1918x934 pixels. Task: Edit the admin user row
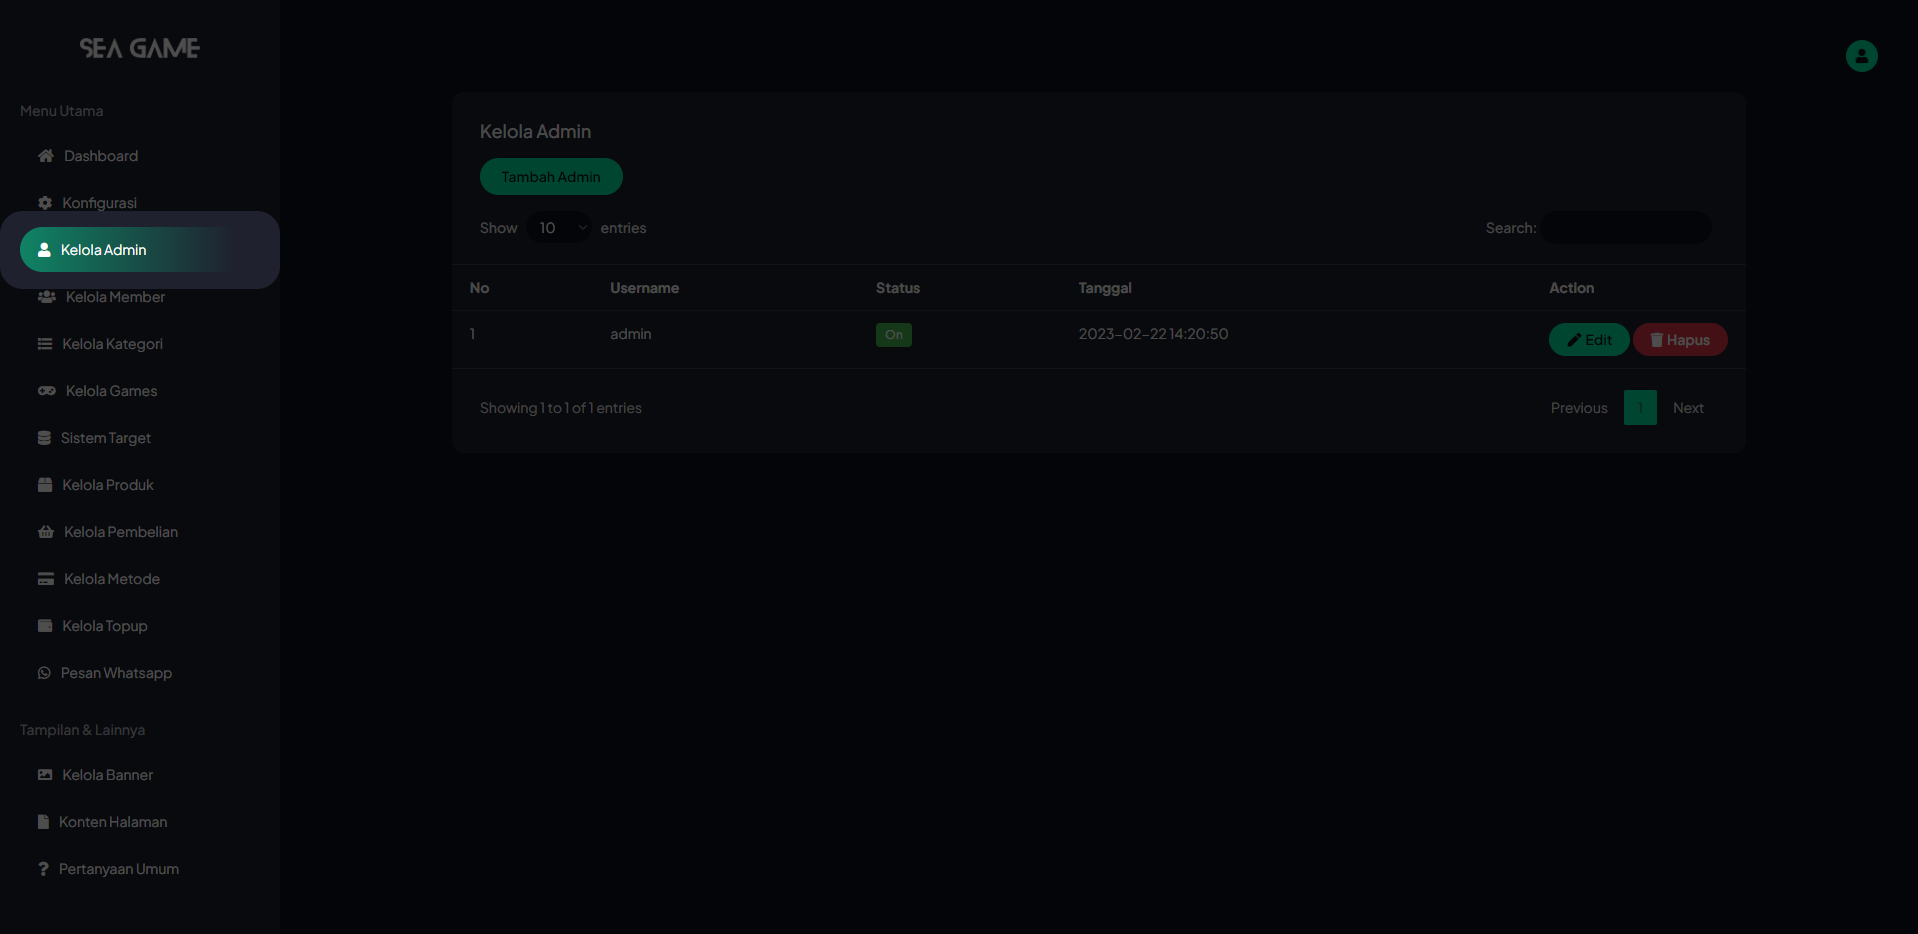point(1589,340)
